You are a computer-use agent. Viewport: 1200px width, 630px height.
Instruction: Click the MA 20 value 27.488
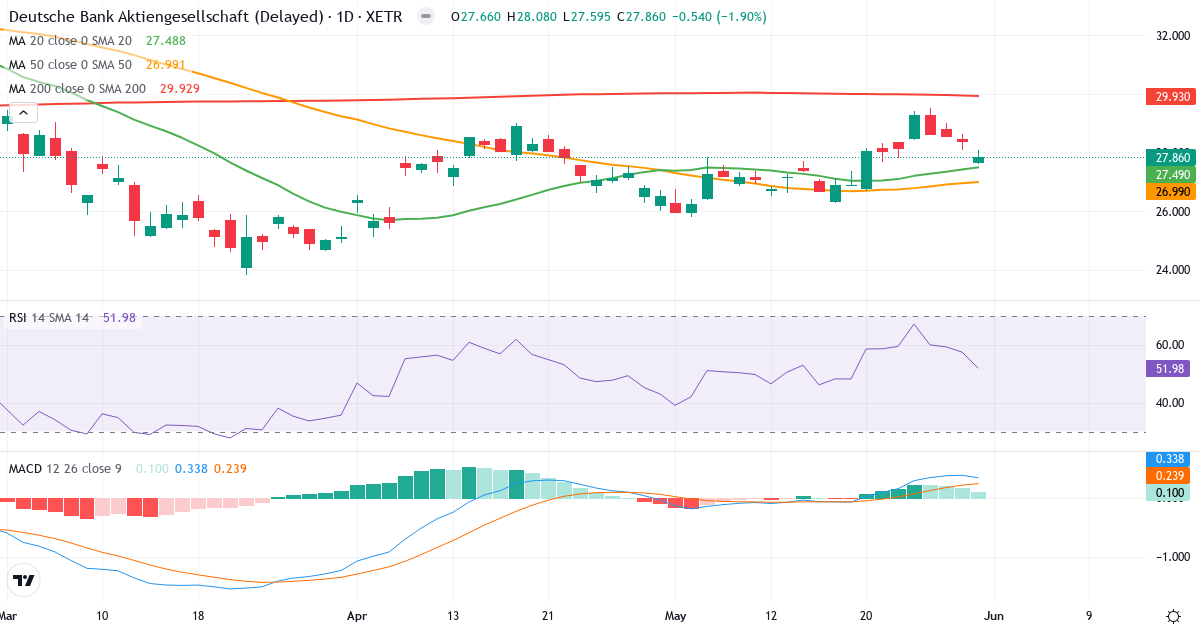click(x=166, y=41)
